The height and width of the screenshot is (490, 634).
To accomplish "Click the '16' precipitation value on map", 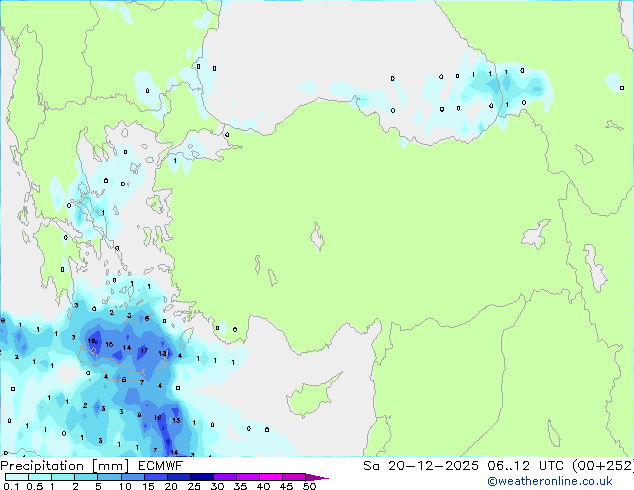I will tap(109, 344).
